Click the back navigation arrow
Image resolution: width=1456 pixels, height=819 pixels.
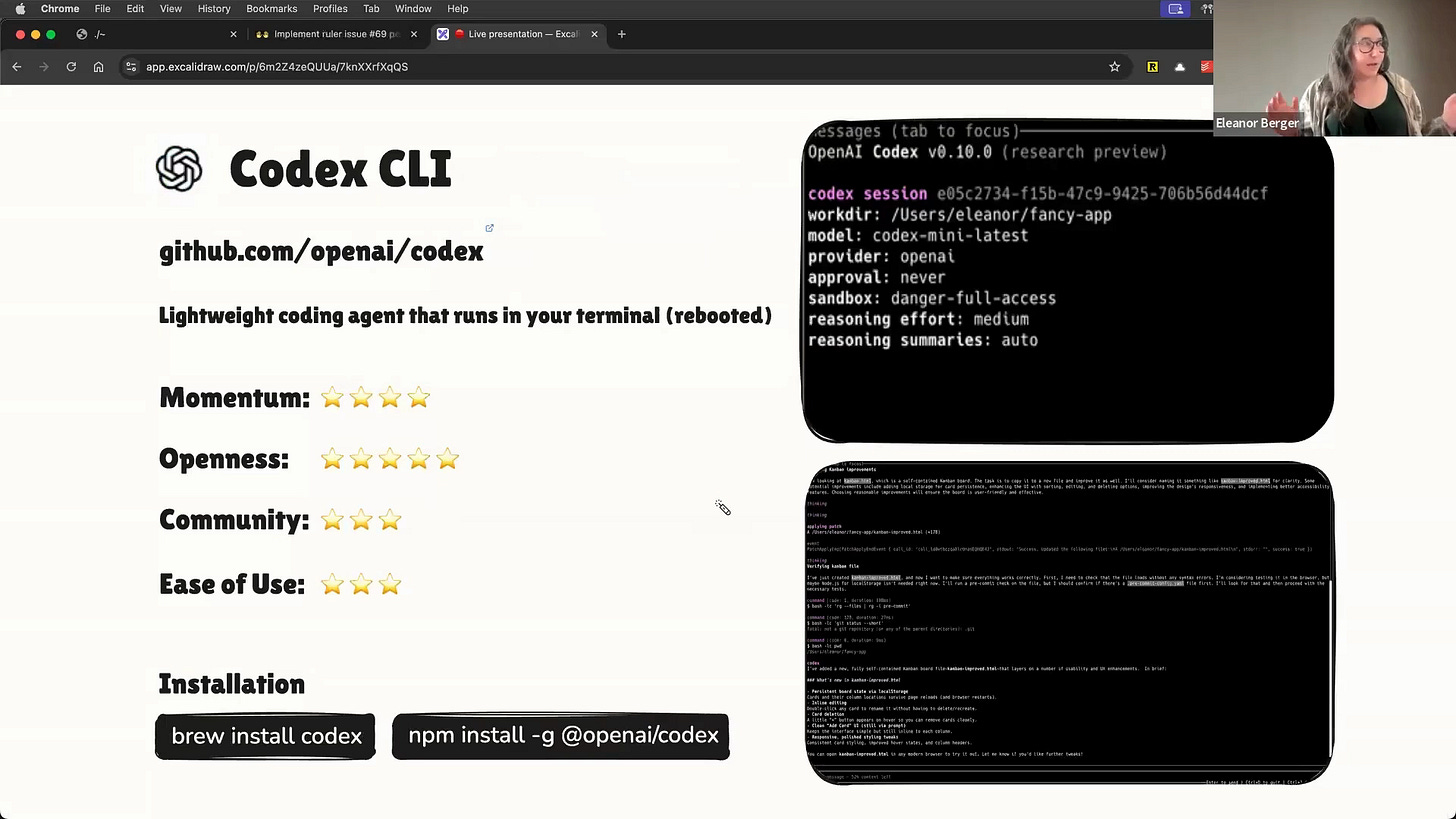16,66
